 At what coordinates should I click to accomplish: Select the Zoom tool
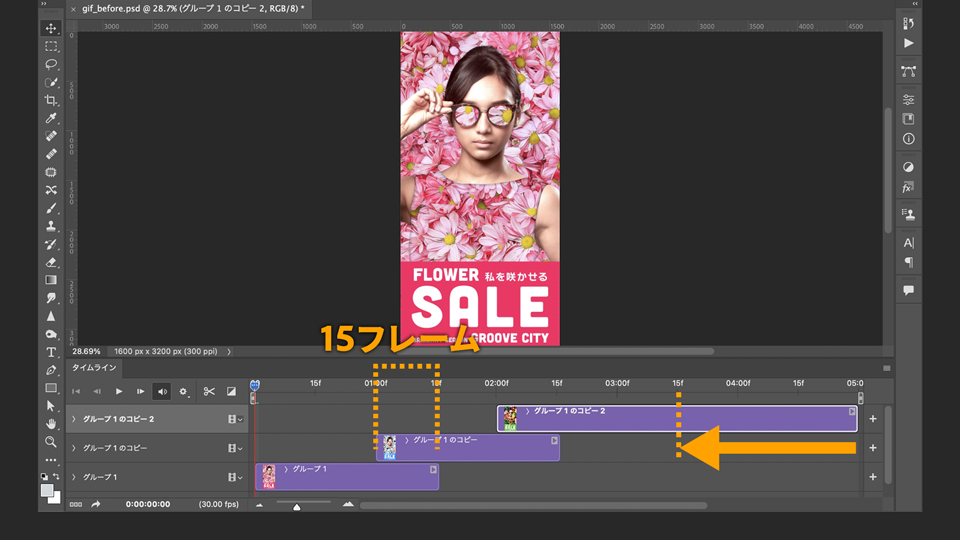tap(51, 441)
